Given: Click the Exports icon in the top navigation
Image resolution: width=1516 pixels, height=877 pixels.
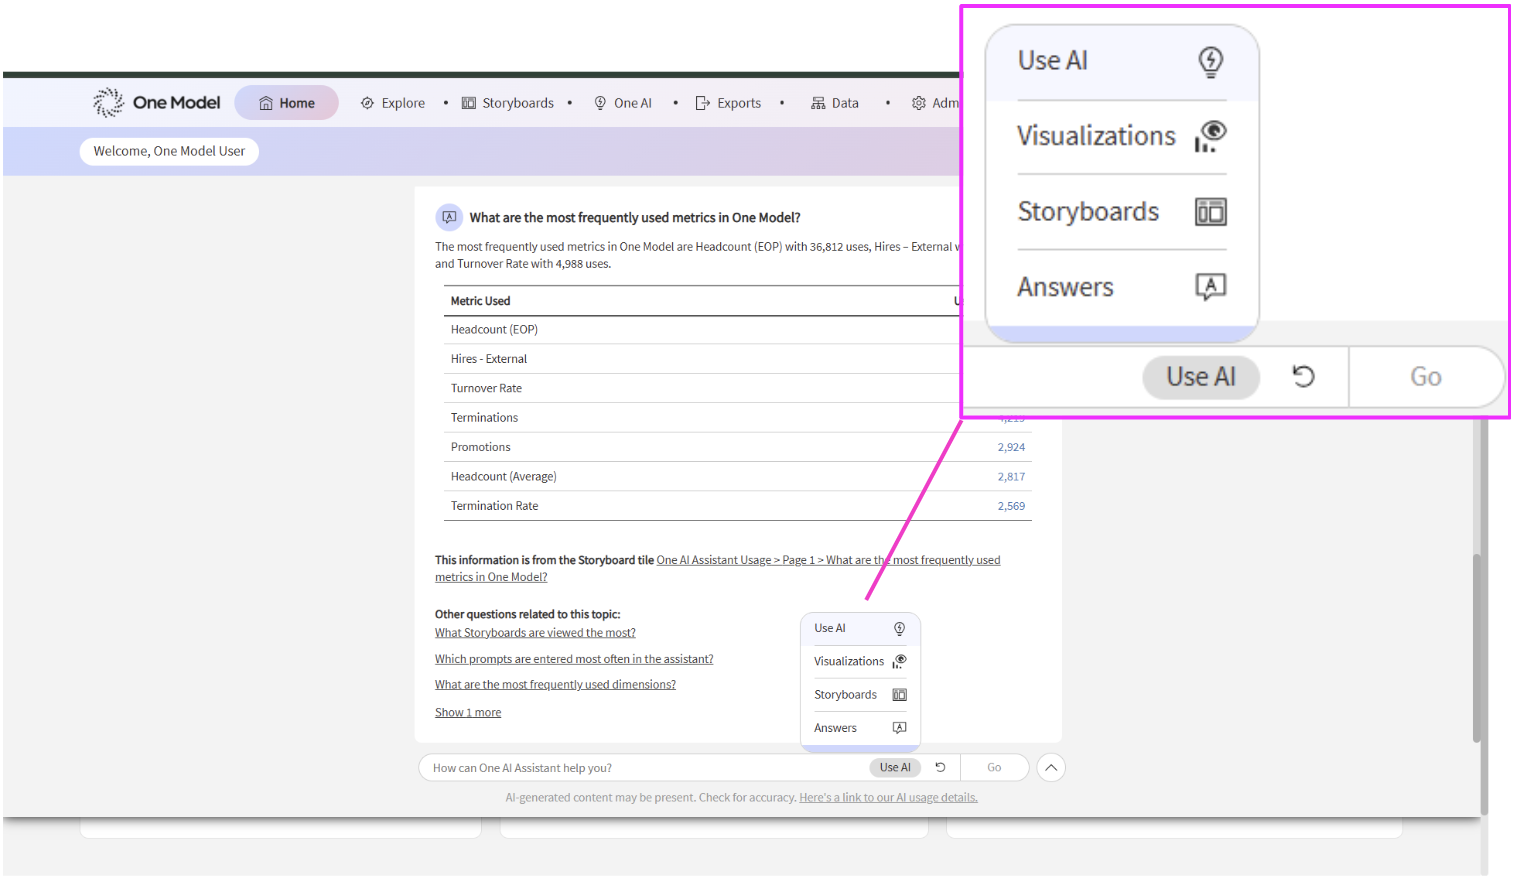Looking at the screenshot, I should pyautogui.click(x=702, y=103).
